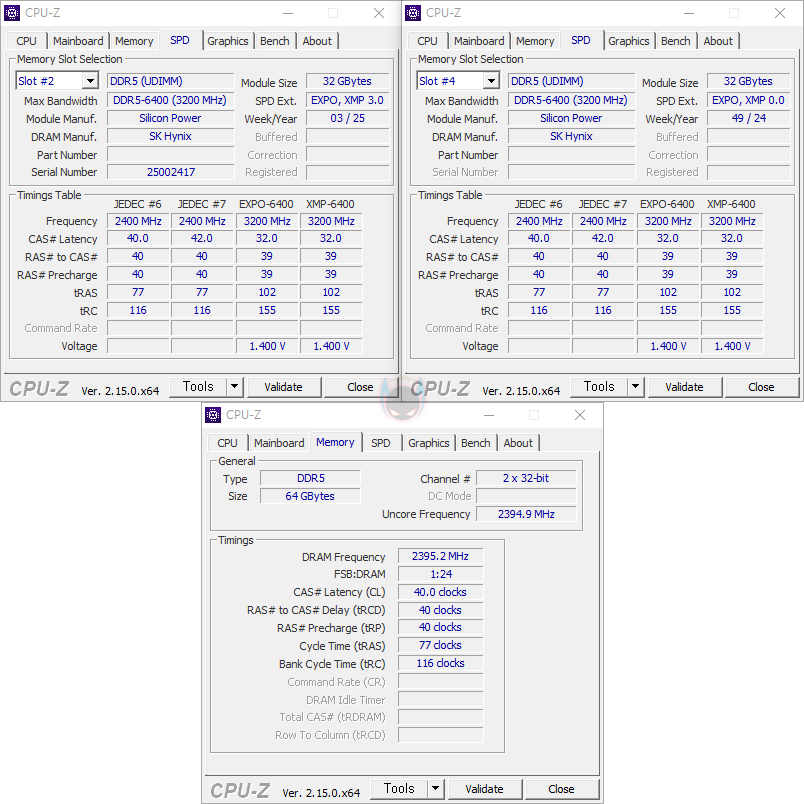Viewport: 804px width, 804px height.
Task: Click SK Hynix DRAM manufacturer in Slot #4 window
Action: click(572, 136)
